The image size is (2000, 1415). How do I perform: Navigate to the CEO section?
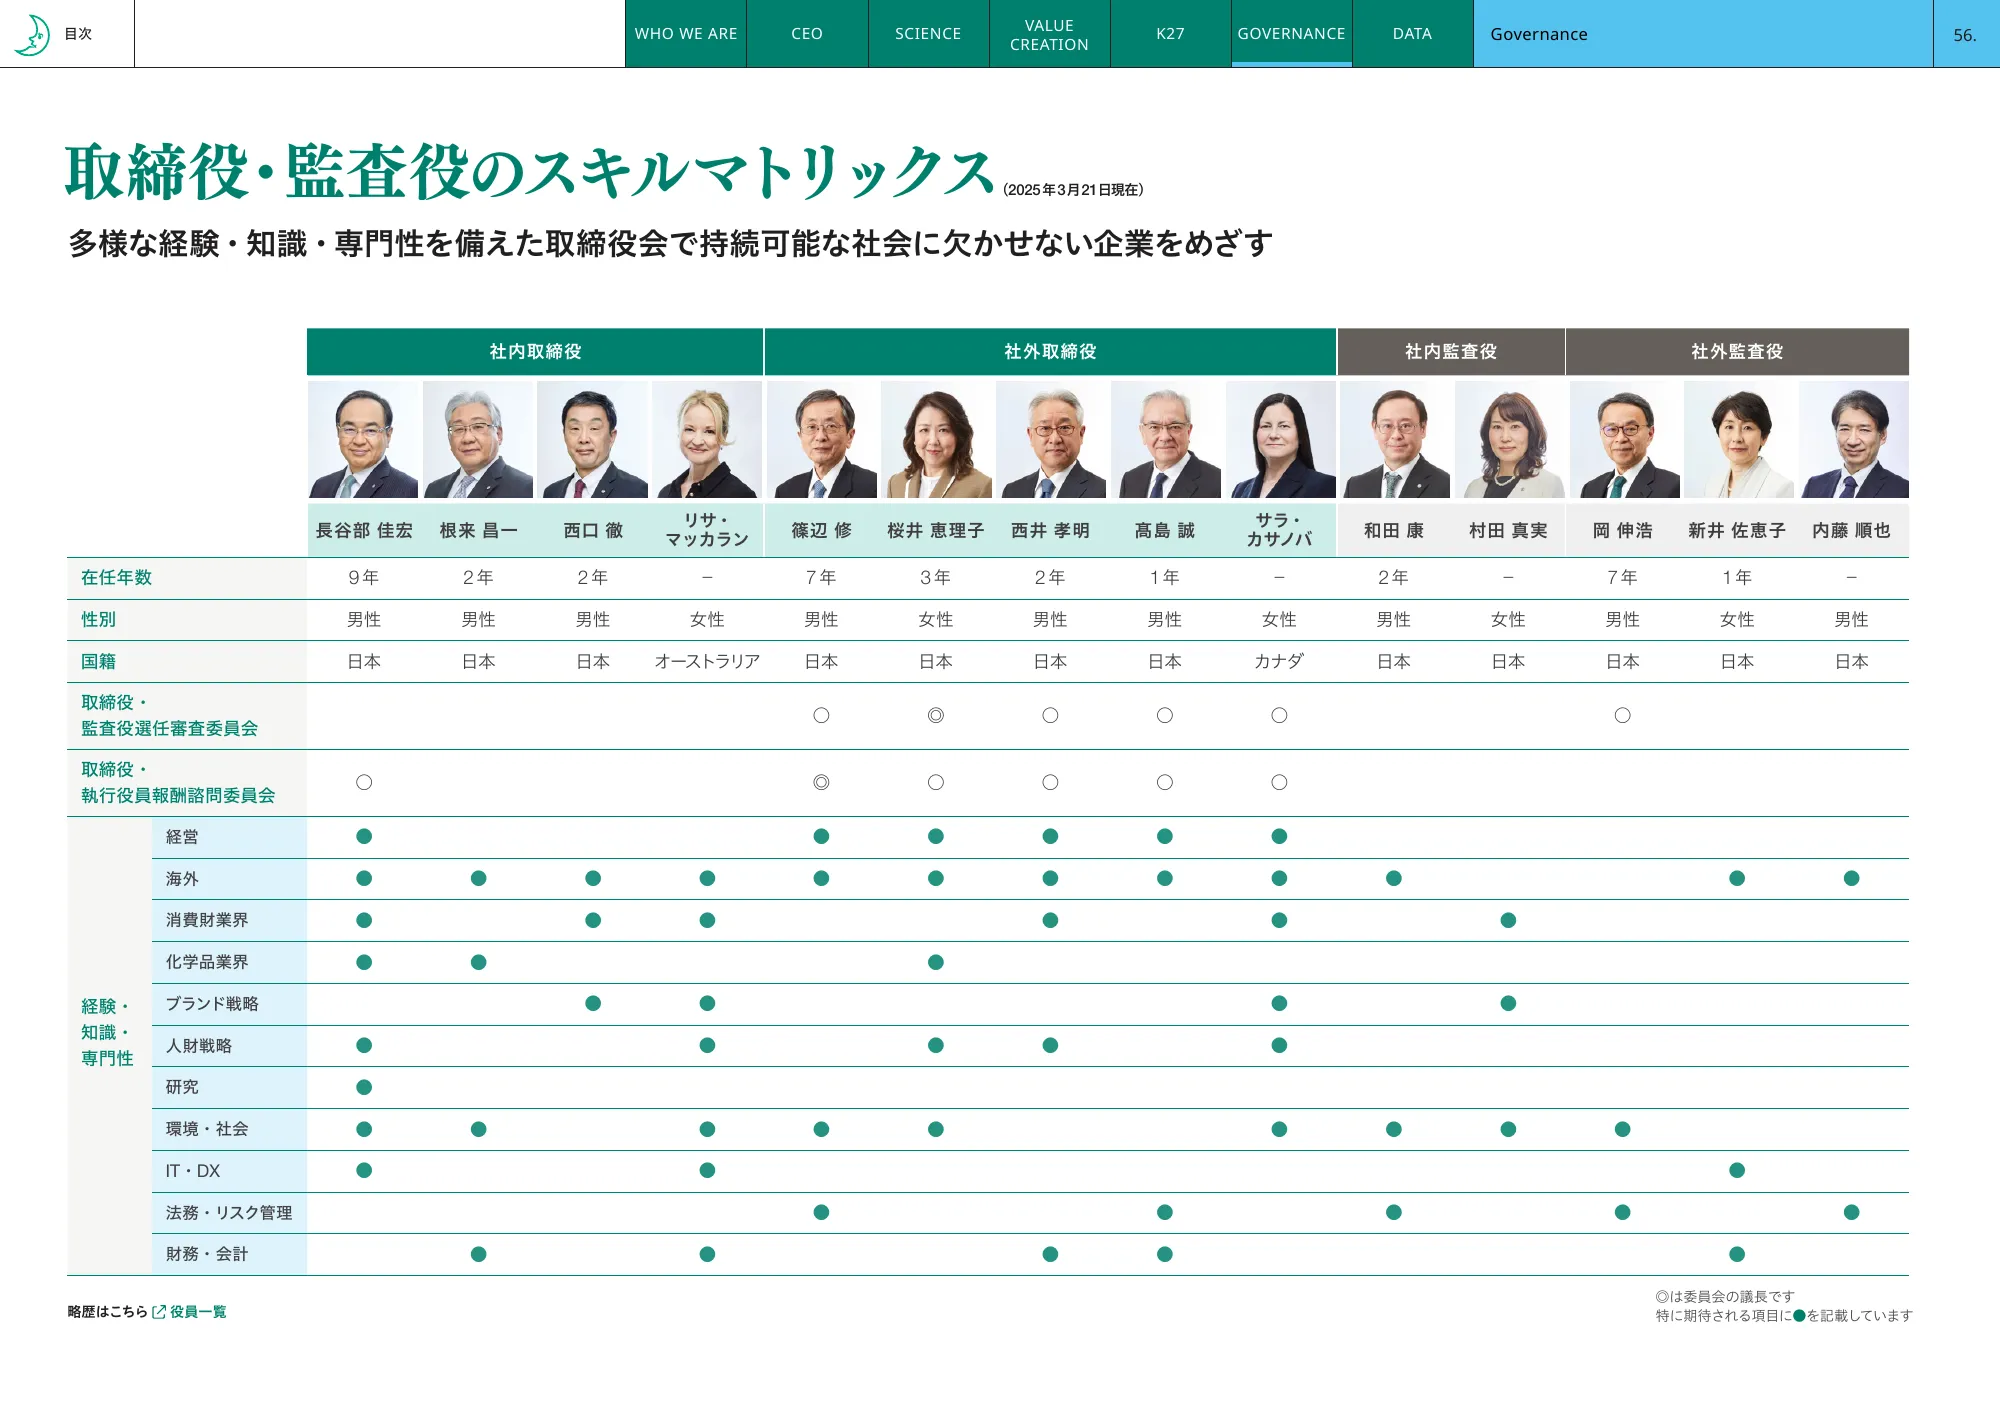click(806, 34)
